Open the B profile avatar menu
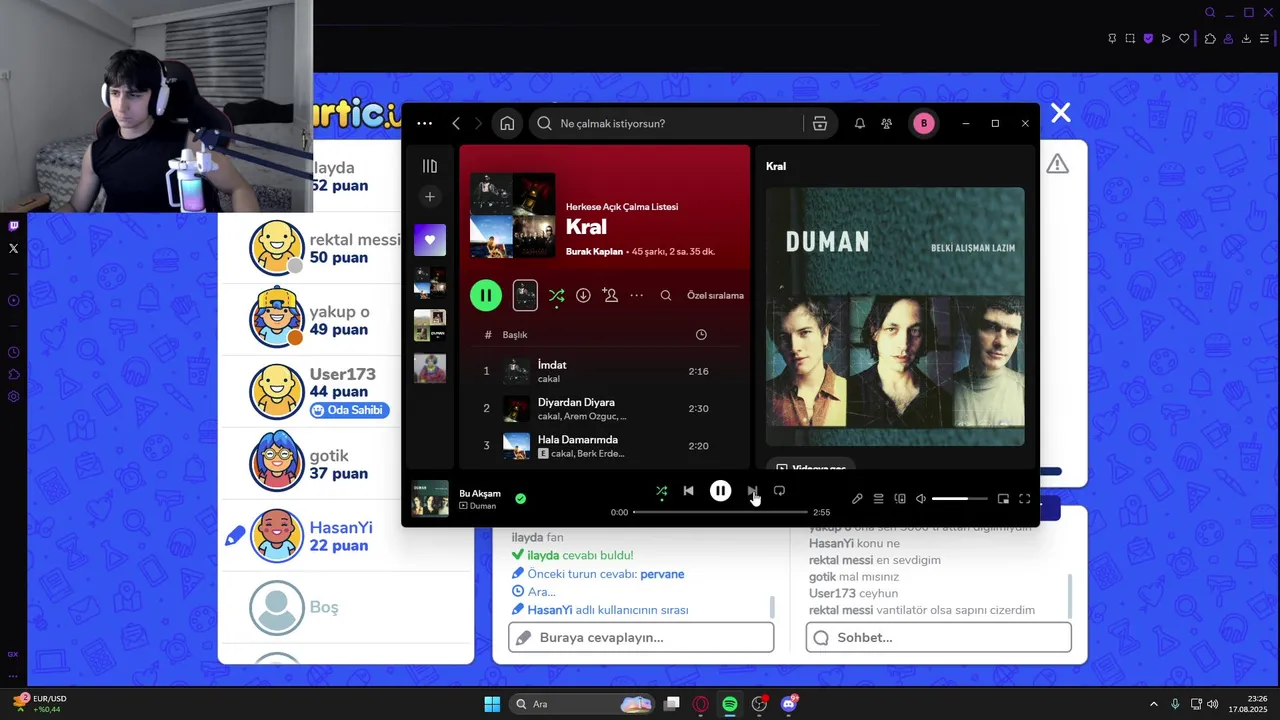The width and height of the screenshot is (1280, 720). pyautogui.click(x=924, y=123)
